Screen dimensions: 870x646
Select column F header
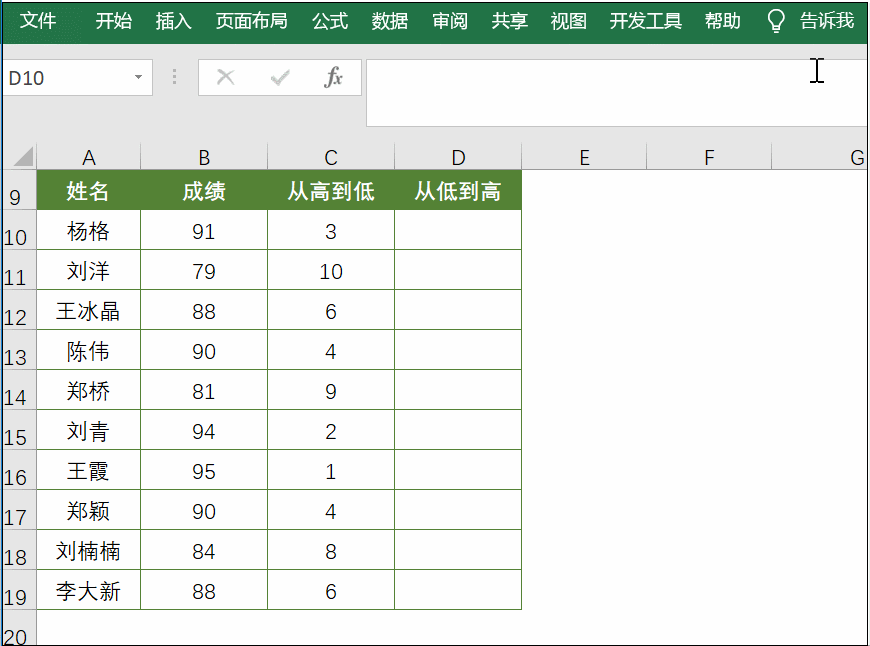(x=709, y=157)
